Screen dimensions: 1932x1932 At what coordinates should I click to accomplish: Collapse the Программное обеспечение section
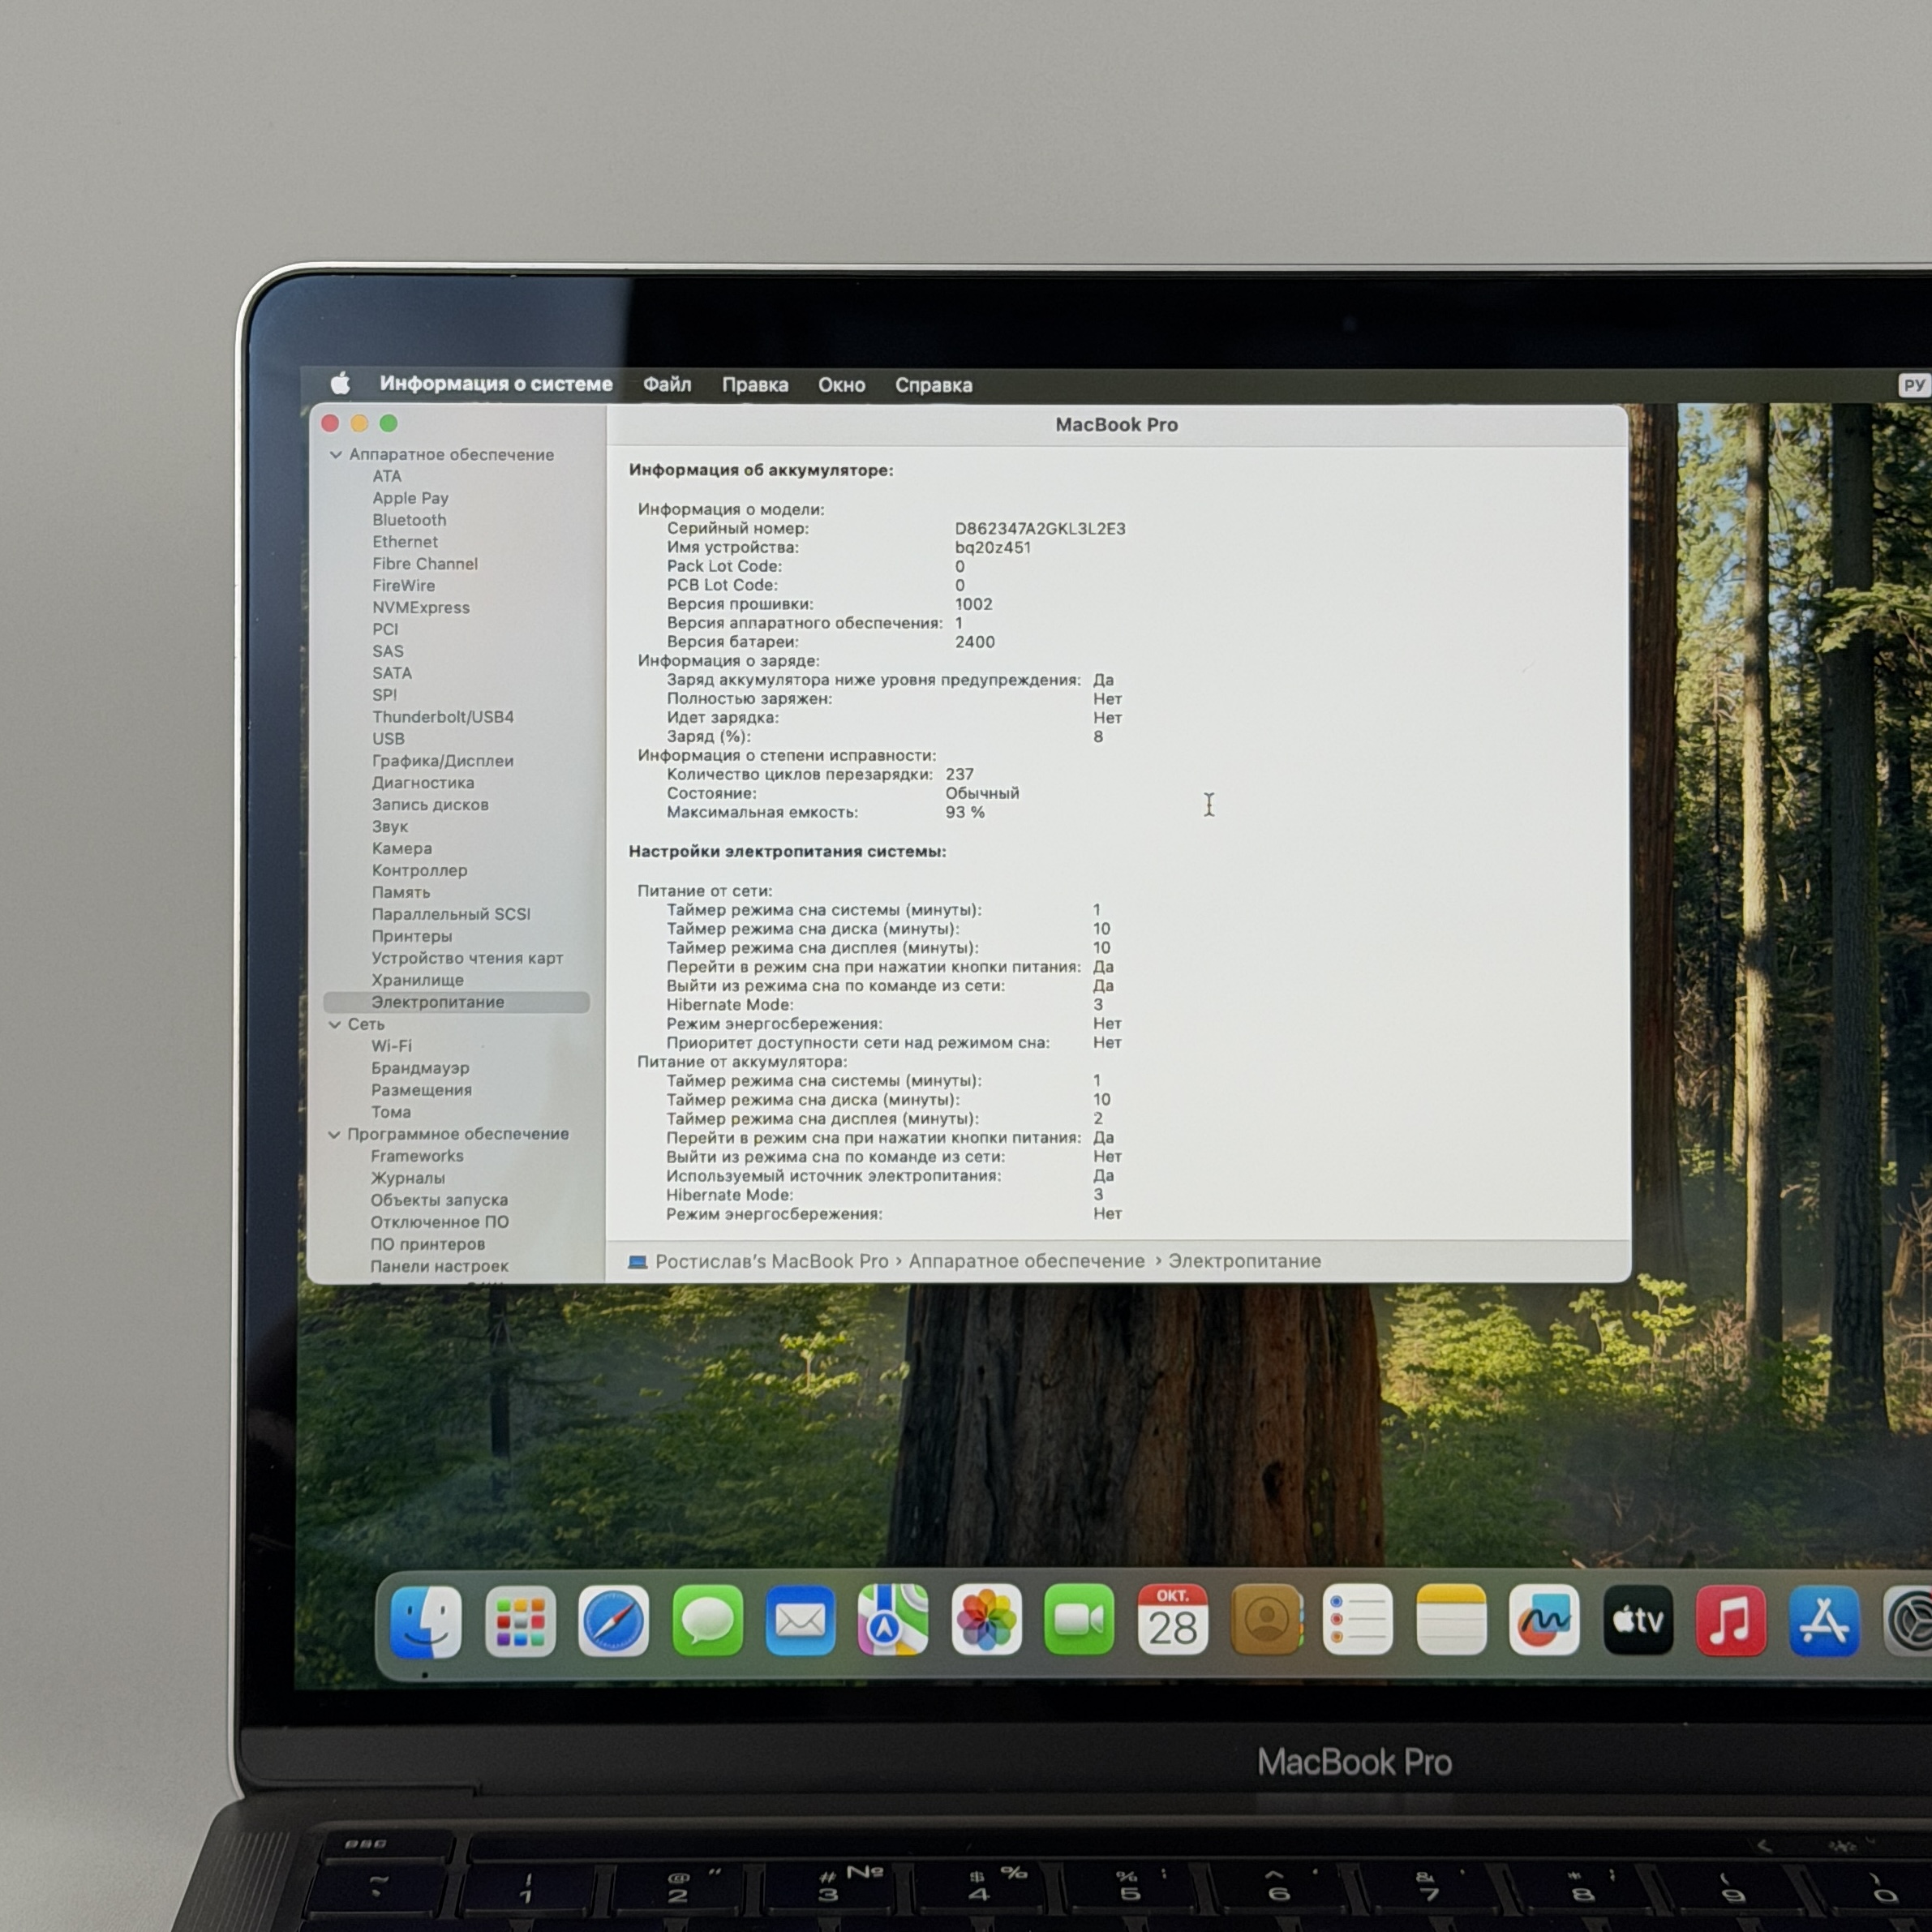tap(334, 1135)
